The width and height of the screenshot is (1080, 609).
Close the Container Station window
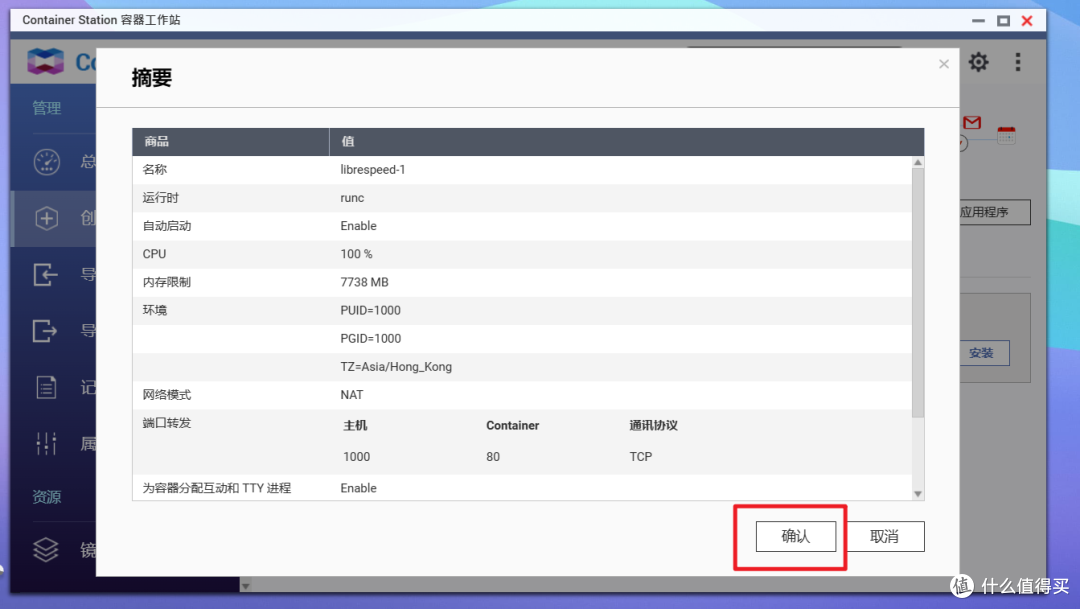(x=1027, y=21)
